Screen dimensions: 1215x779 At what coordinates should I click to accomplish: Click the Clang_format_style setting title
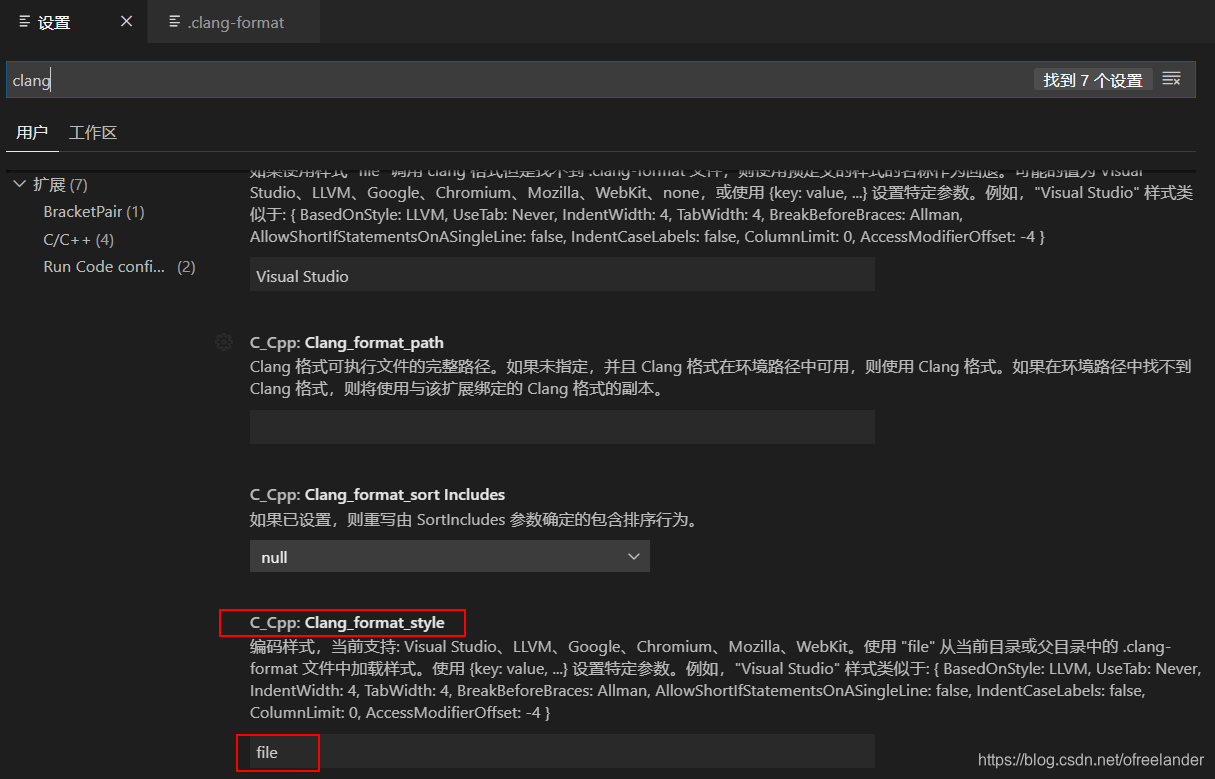tap(347, 622)
